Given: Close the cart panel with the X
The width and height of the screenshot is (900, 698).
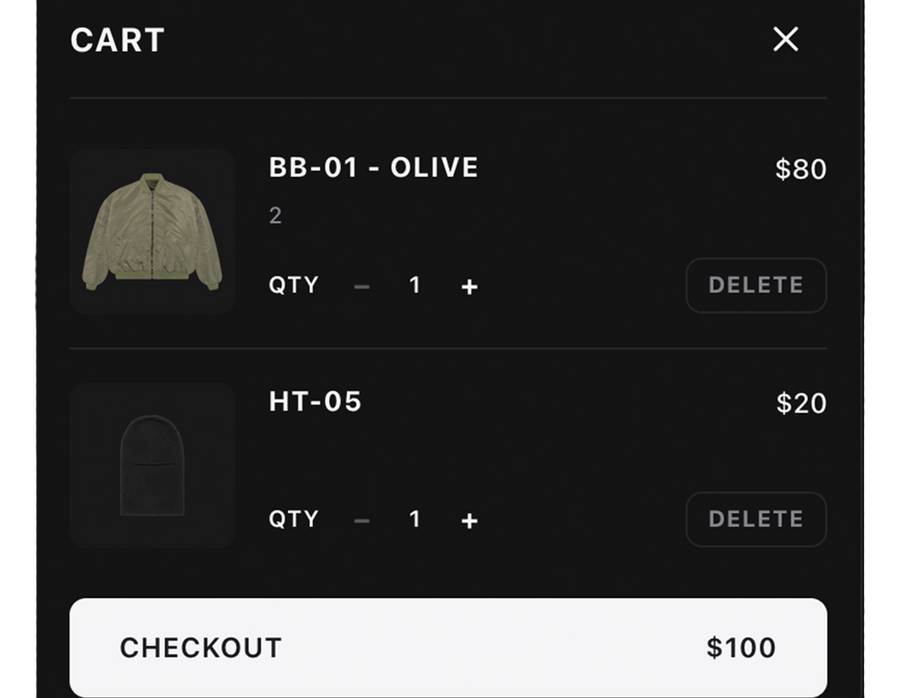Looking at the screenshot, I should (x=786, y=39).
